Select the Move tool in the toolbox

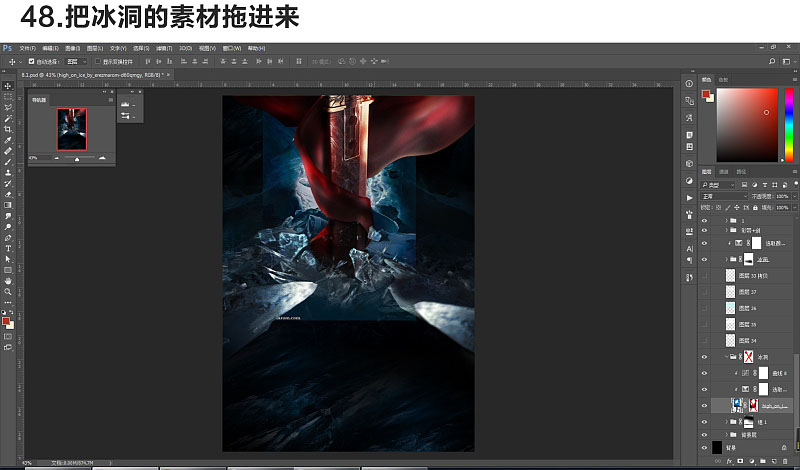[8, 86]
